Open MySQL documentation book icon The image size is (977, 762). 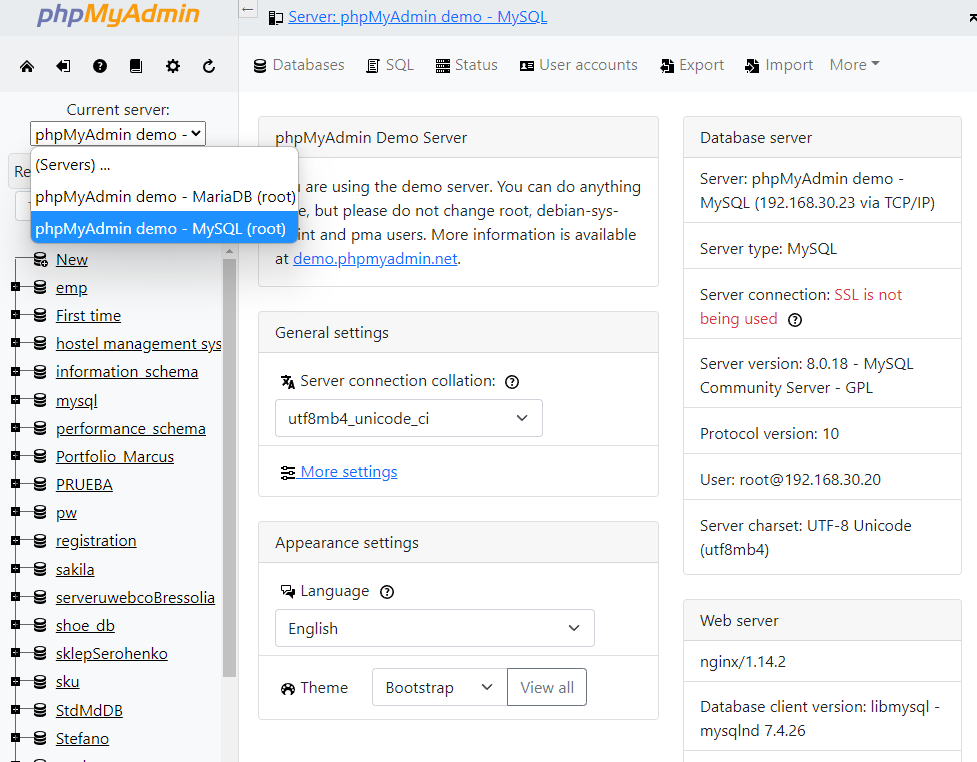[136, 66]
